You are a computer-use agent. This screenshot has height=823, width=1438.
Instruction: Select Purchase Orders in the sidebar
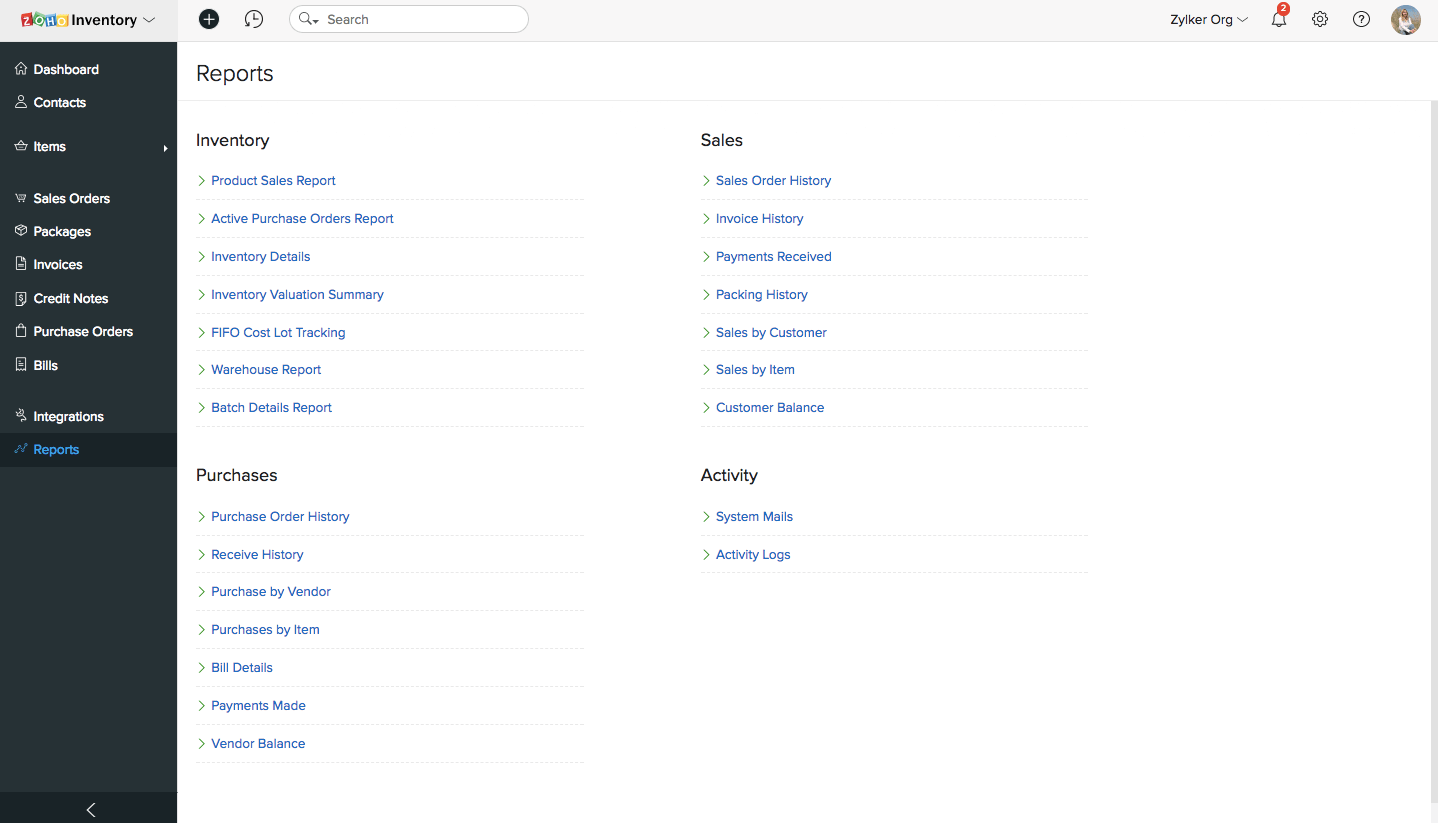(x=83, y=331)
